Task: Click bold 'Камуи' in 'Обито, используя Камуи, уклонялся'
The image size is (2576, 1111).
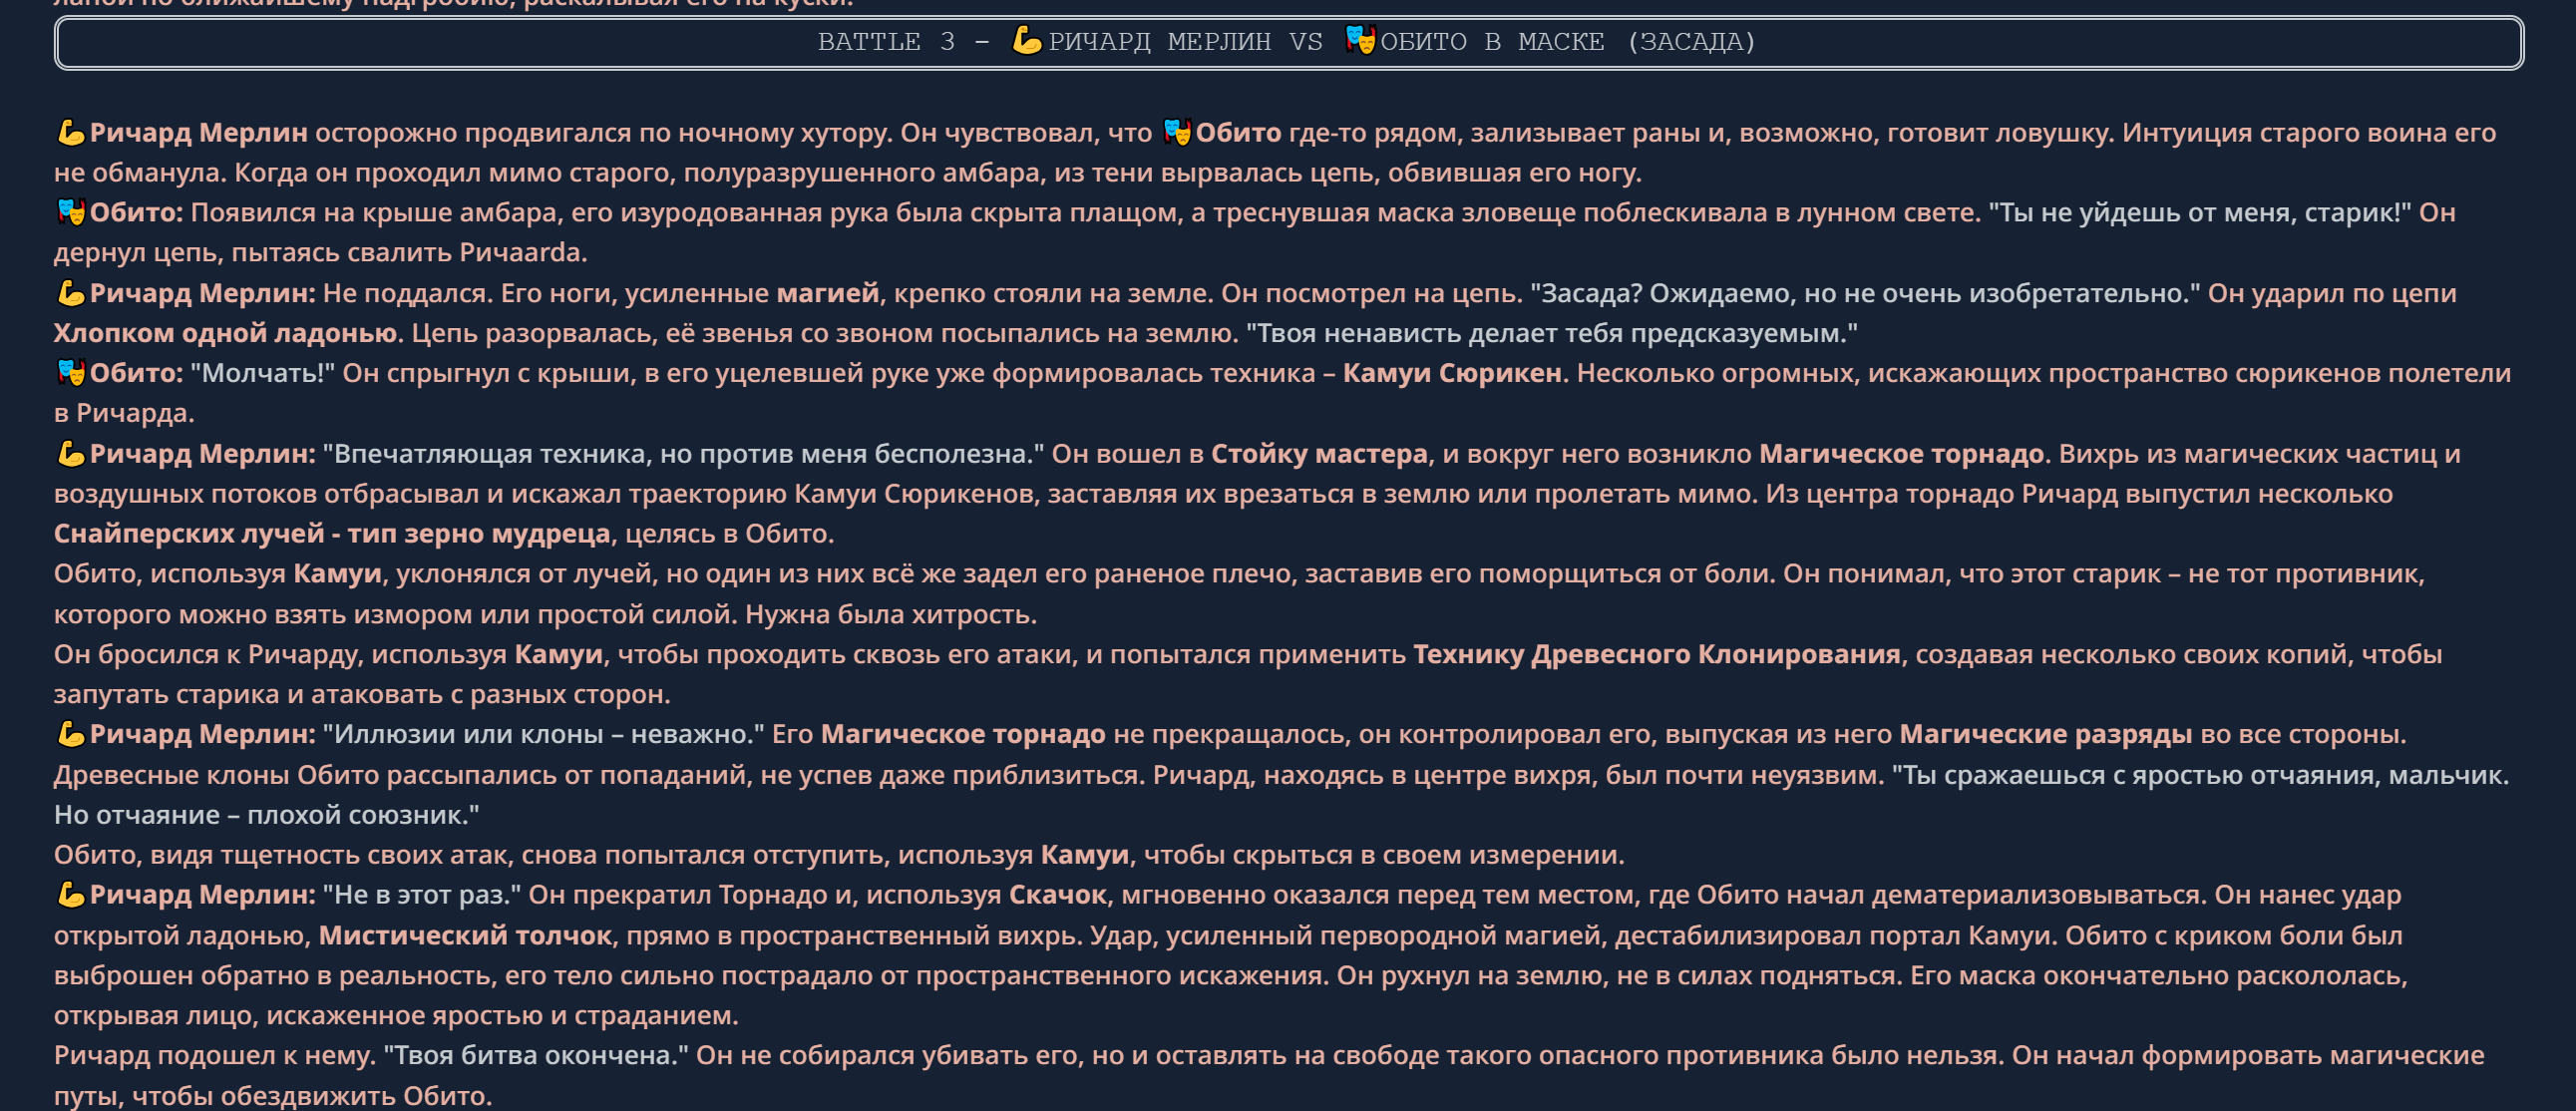Action: pos(337,574)
